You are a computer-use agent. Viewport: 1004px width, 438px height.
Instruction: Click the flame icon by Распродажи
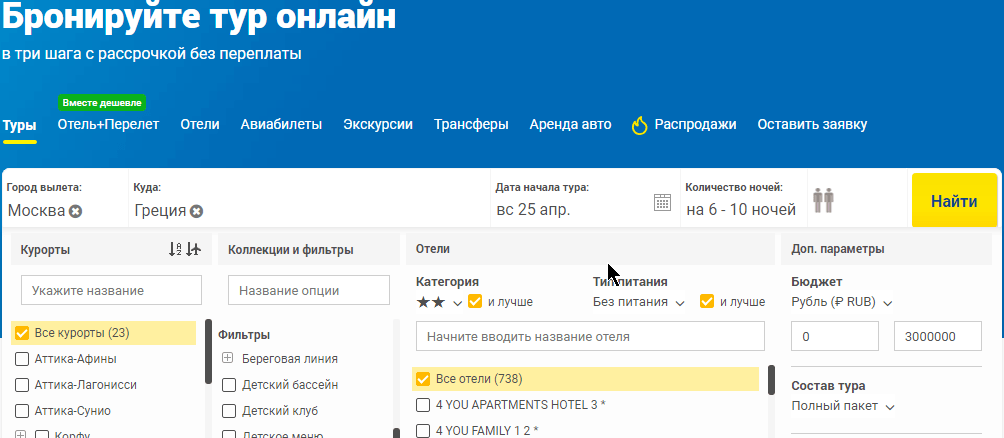(x=640, y=126)
